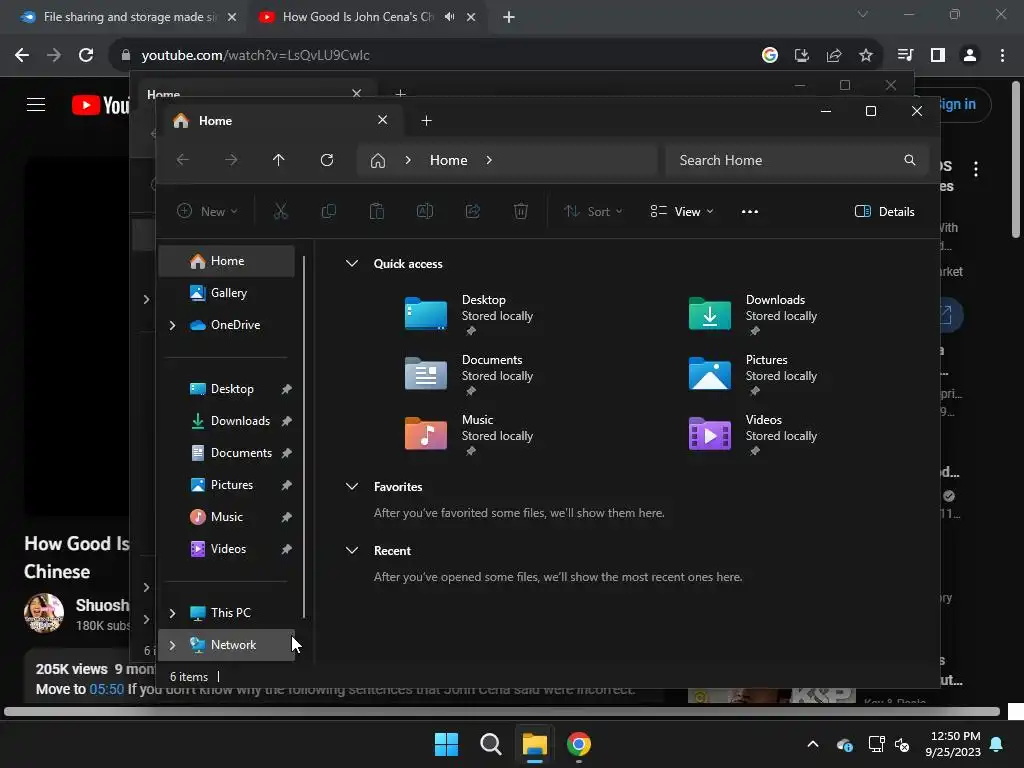
Task: Open the New dropdown in toolbar
Action: click(x=207, y=212)
